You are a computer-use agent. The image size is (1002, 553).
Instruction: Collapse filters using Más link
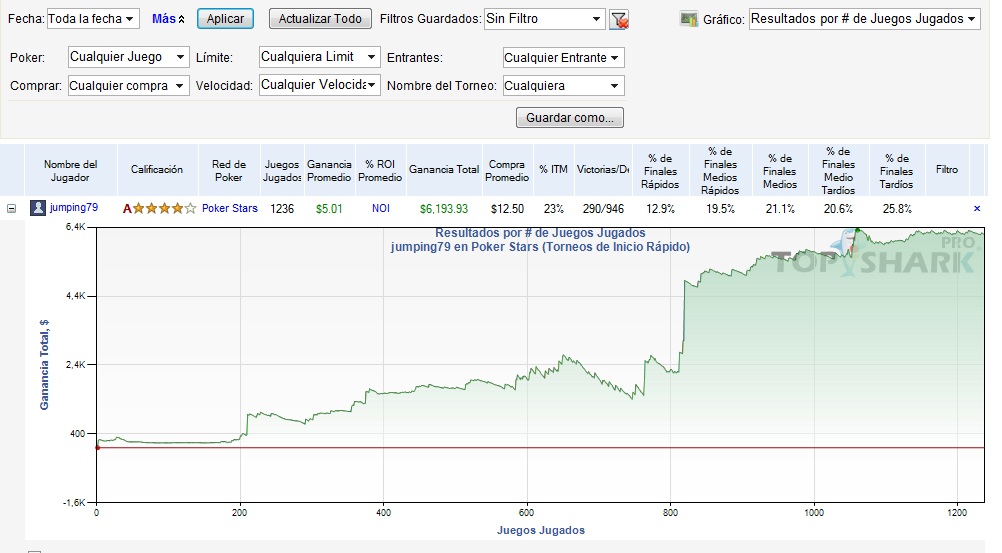(168, 19)
